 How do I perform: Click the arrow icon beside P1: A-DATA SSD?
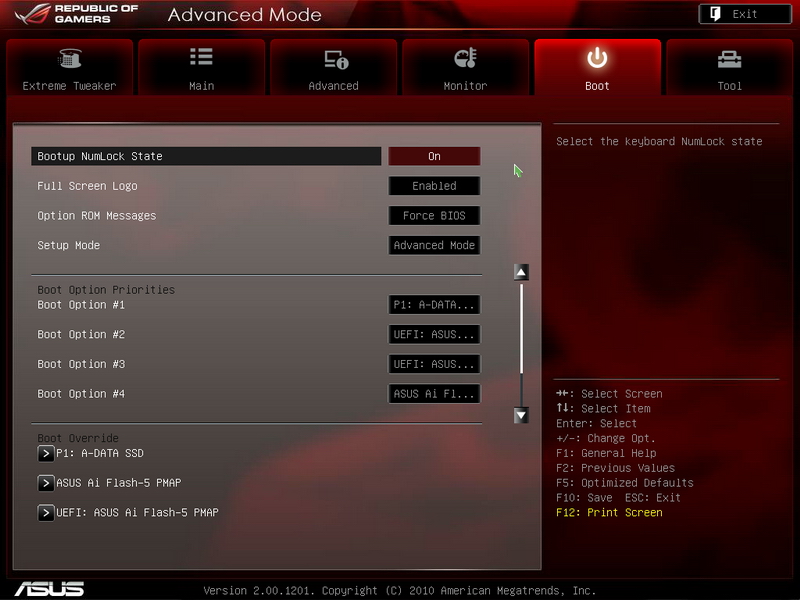pos(45,453)
